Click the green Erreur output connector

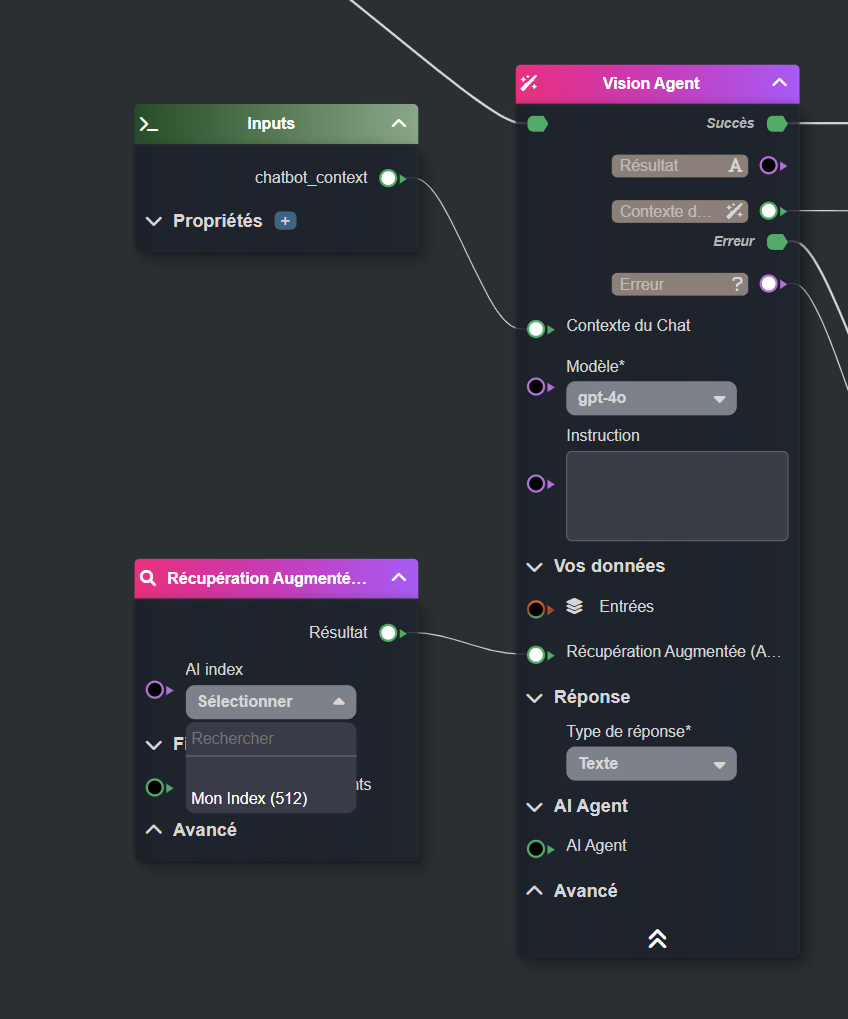pos(776,242)
